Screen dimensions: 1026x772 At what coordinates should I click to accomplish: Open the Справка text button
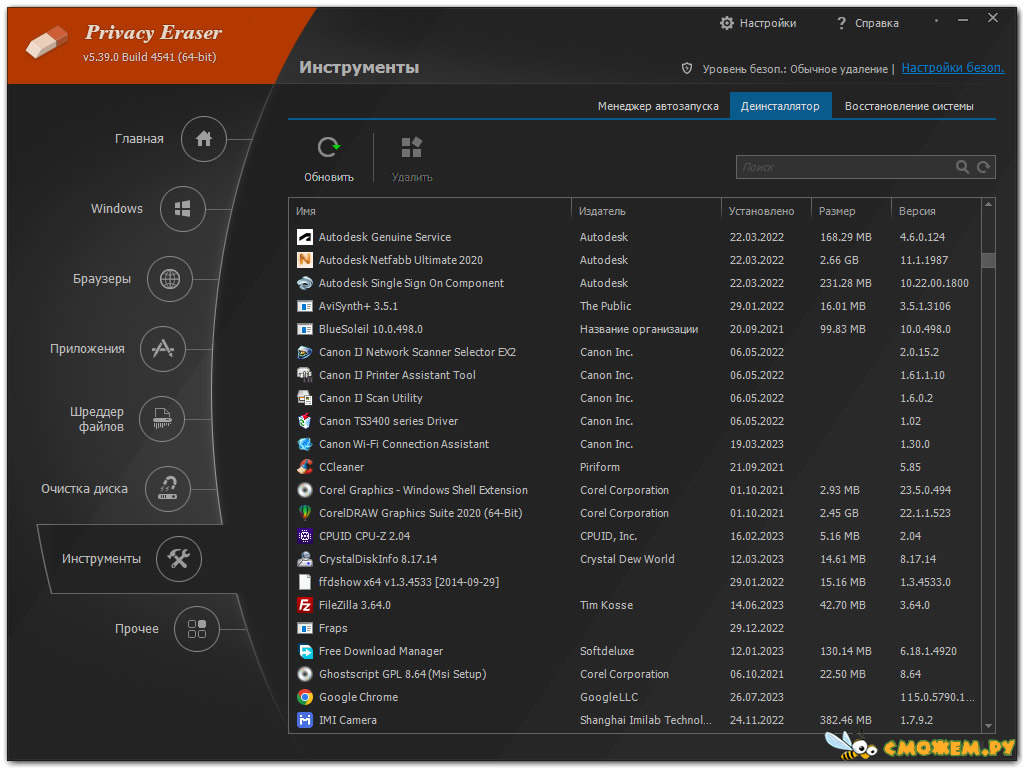[x=877, y=23]
